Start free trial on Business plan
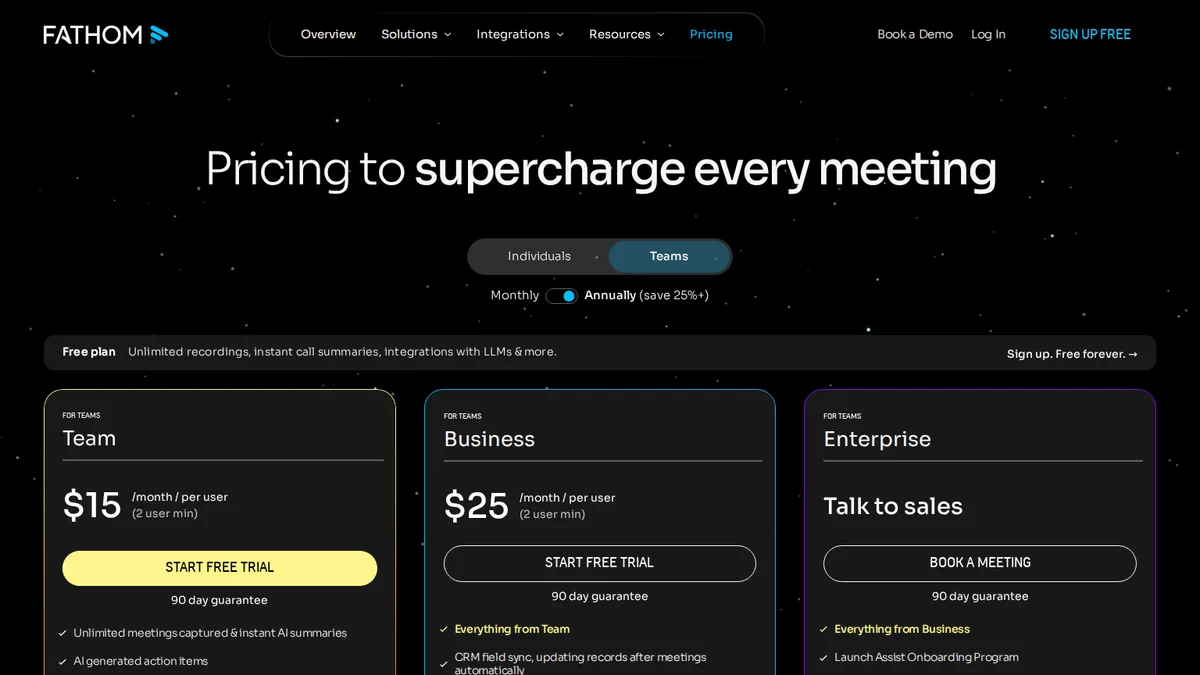The width and height of the screenshot is (1200, 675). click(600, 563)
